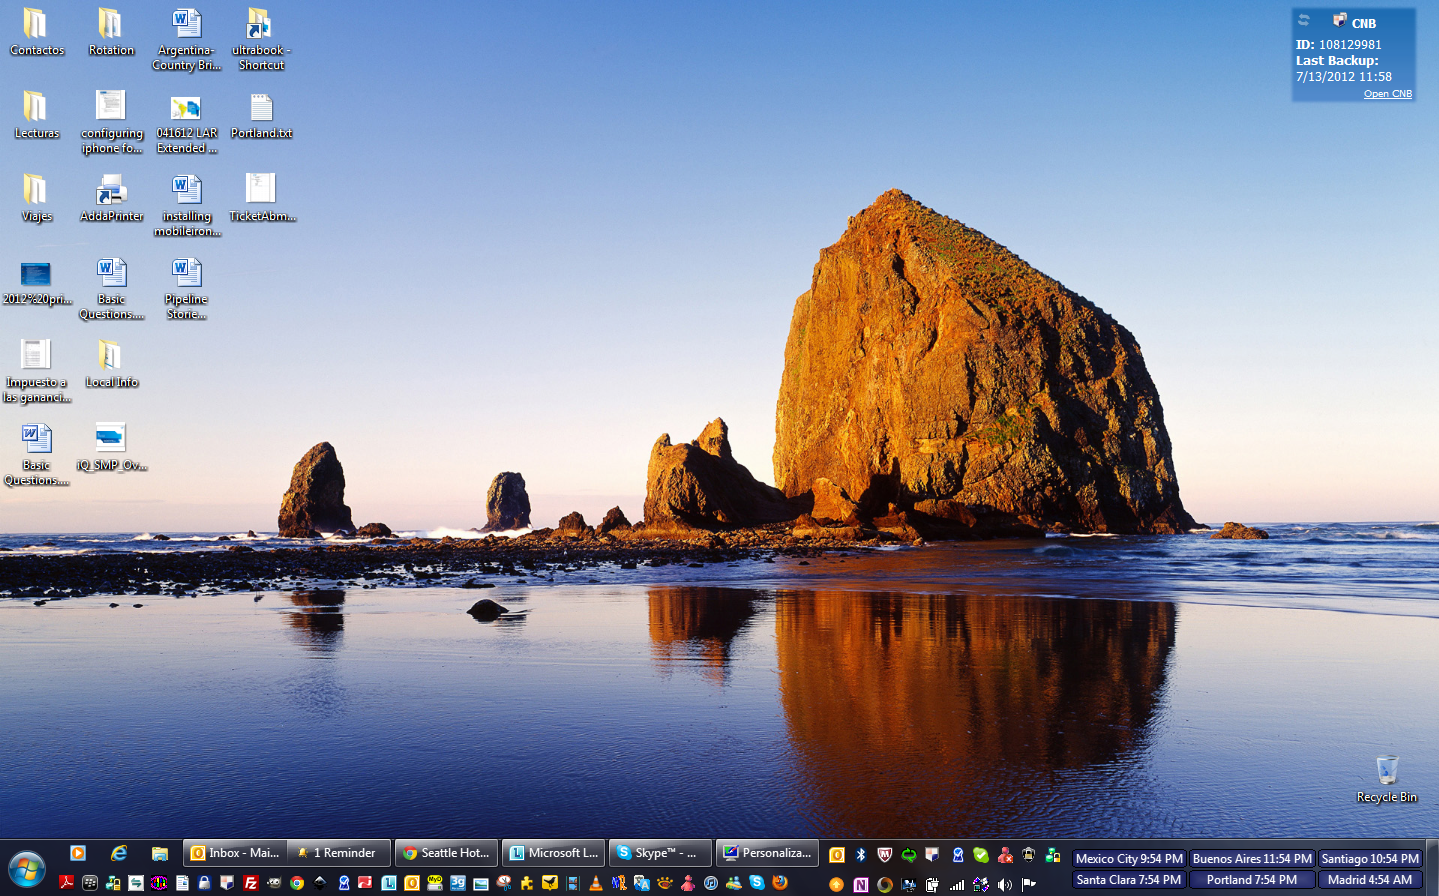Click the refresh arrows on the CNB gadget
Viewport: 1439px width, 896px height.
click(x=1302, y=20)
